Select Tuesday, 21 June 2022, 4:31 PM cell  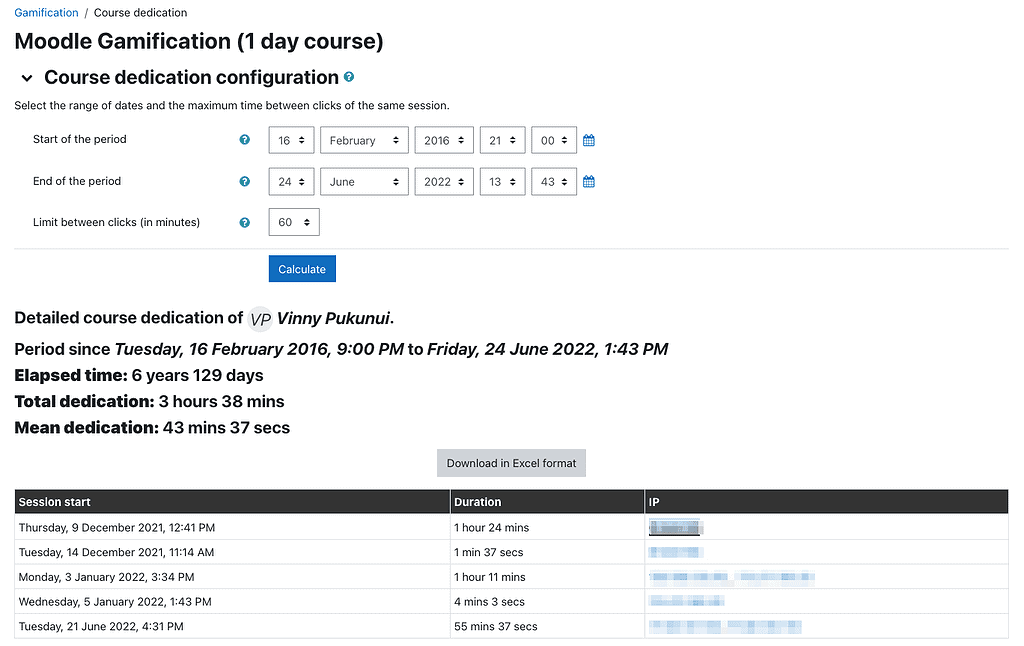(x=232, y=626)
